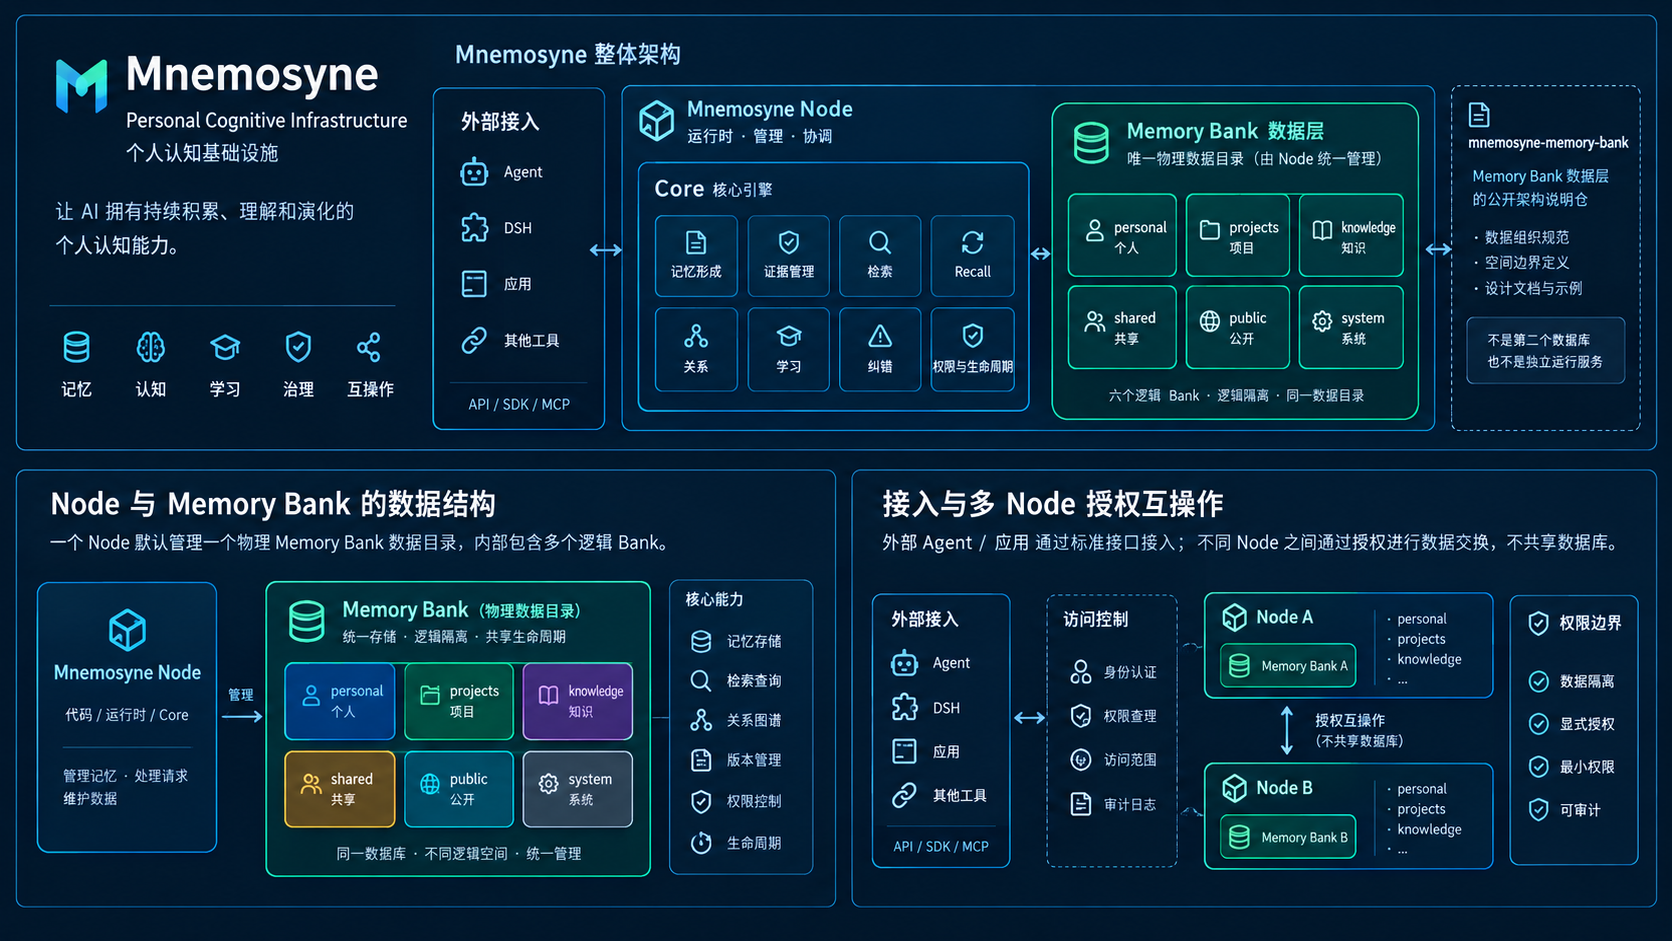Click the 显式授权 check mark
This screenshot has height=941, width=1672.
(1539, 724)
